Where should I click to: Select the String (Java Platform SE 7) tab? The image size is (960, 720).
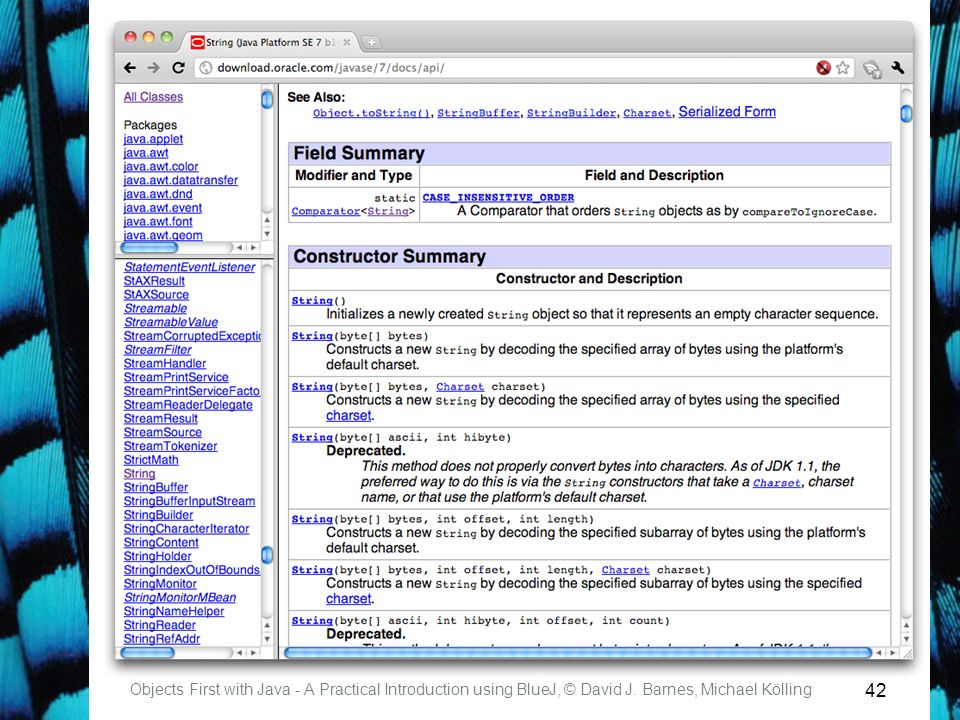pyautogui.click(x=269, y=42)
